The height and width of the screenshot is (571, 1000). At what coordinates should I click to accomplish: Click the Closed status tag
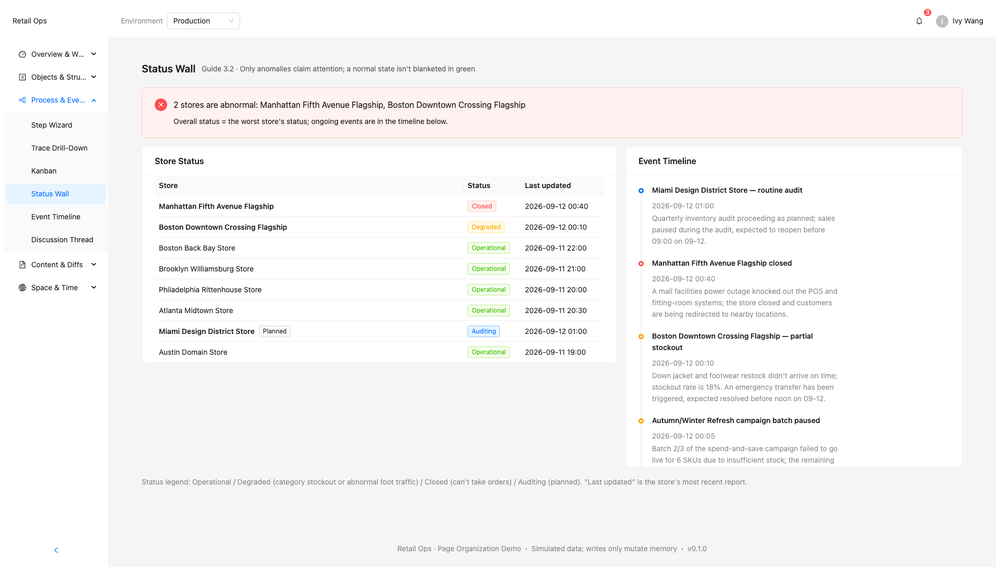(x=482, y=206)
